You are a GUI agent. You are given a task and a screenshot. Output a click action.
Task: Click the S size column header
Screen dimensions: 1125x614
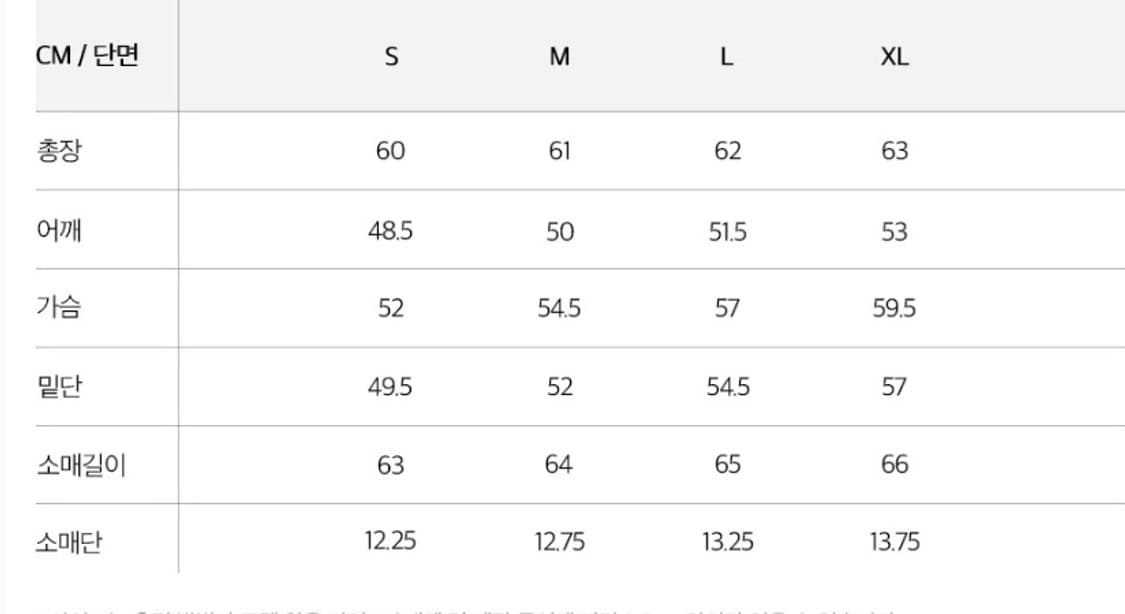coord(391,57)
